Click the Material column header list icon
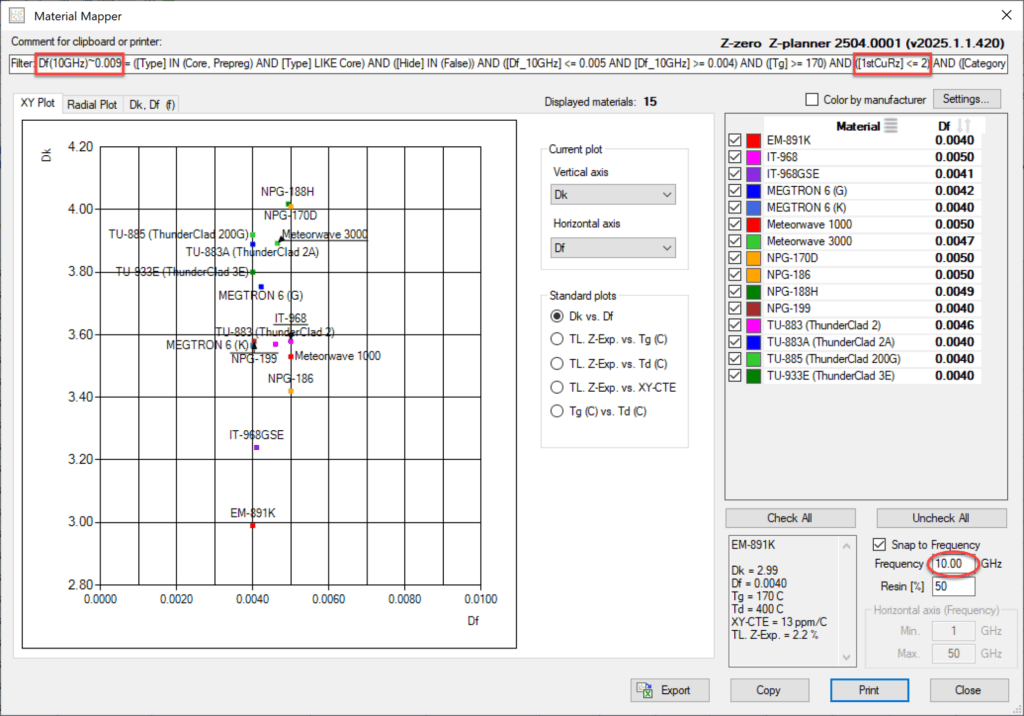 click(x=892, y=126)
